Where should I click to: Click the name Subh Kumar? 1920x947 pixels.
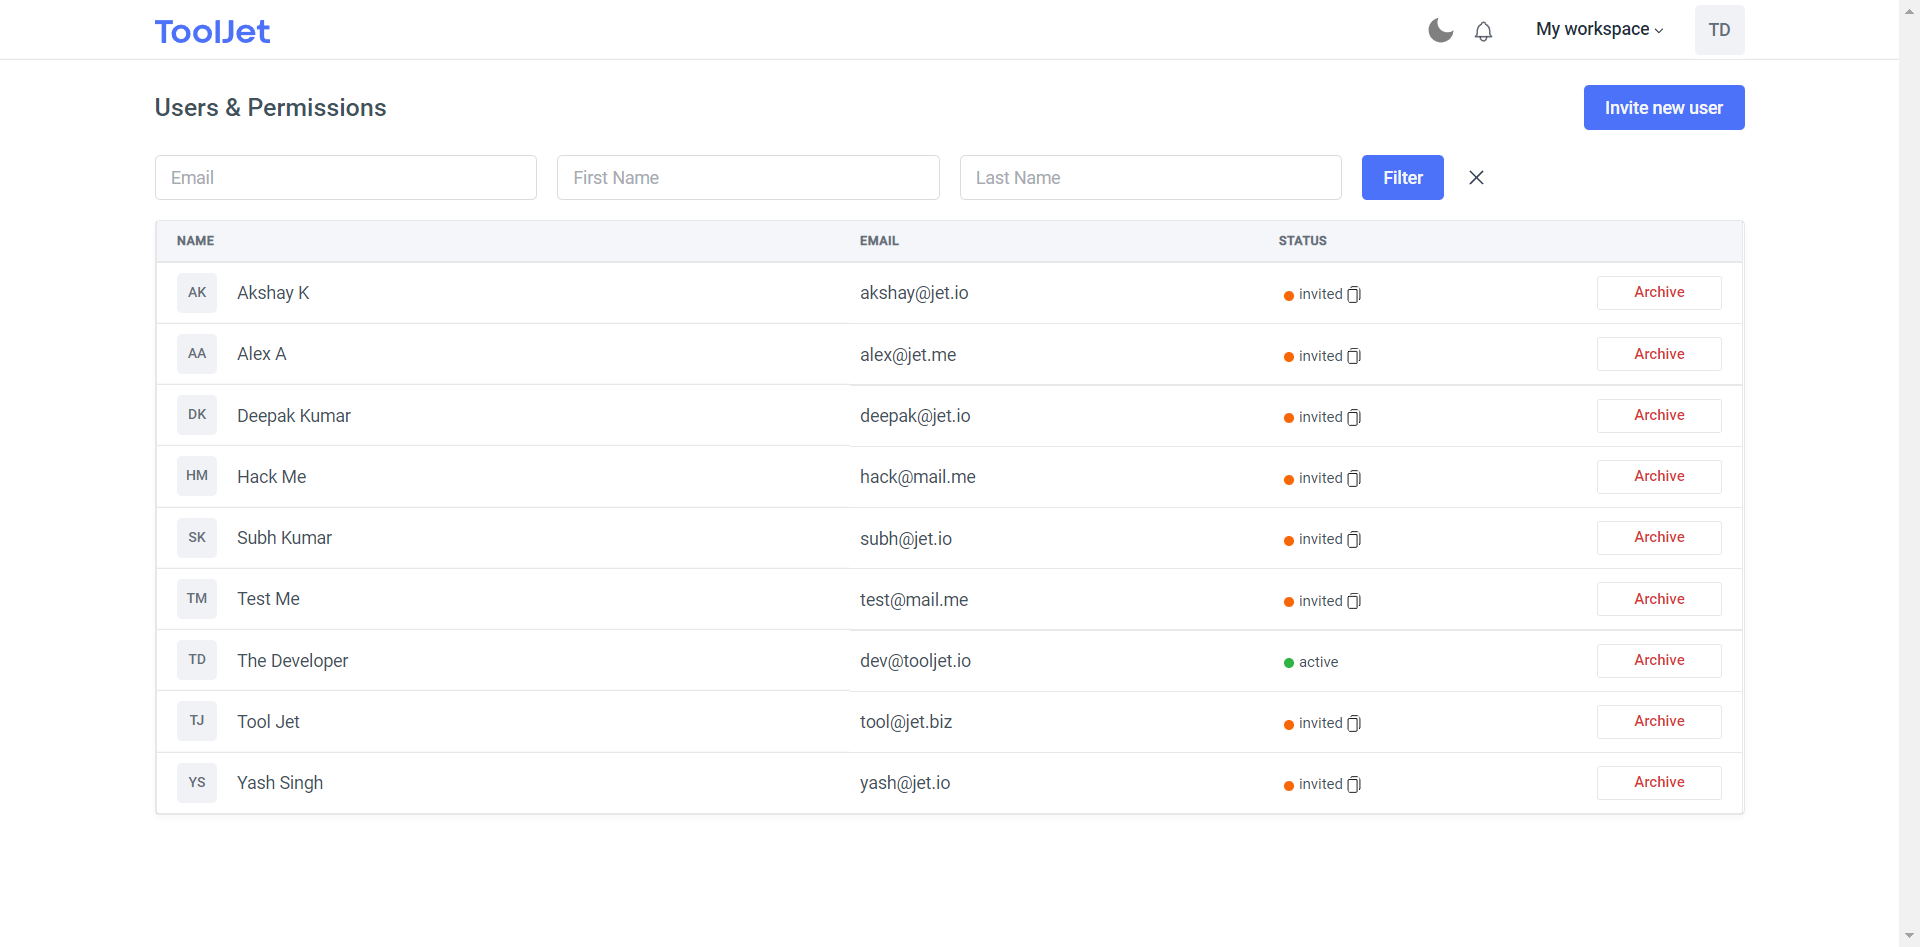pos(284,538)
